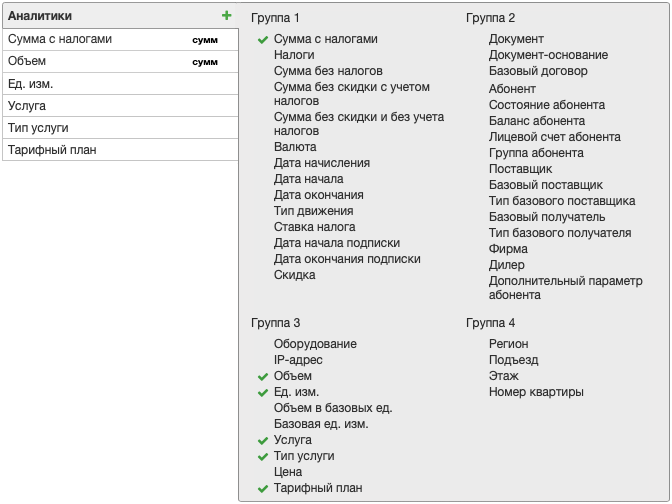Image resolution: width=672 pixels, height=504 pixels.
Task: Select the Абонент item in Группа 2
Action: click(x=512, y=89)
